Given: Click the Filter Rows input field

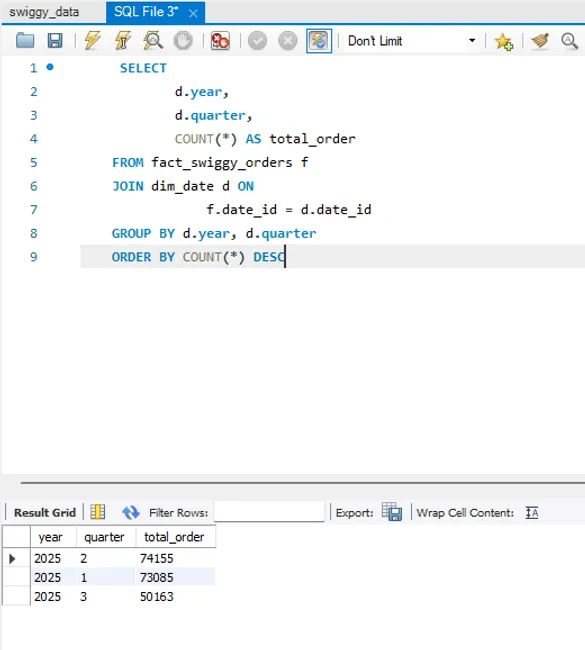Looking at the screenshot, I should pyautogui.click(x=269, y=512).
